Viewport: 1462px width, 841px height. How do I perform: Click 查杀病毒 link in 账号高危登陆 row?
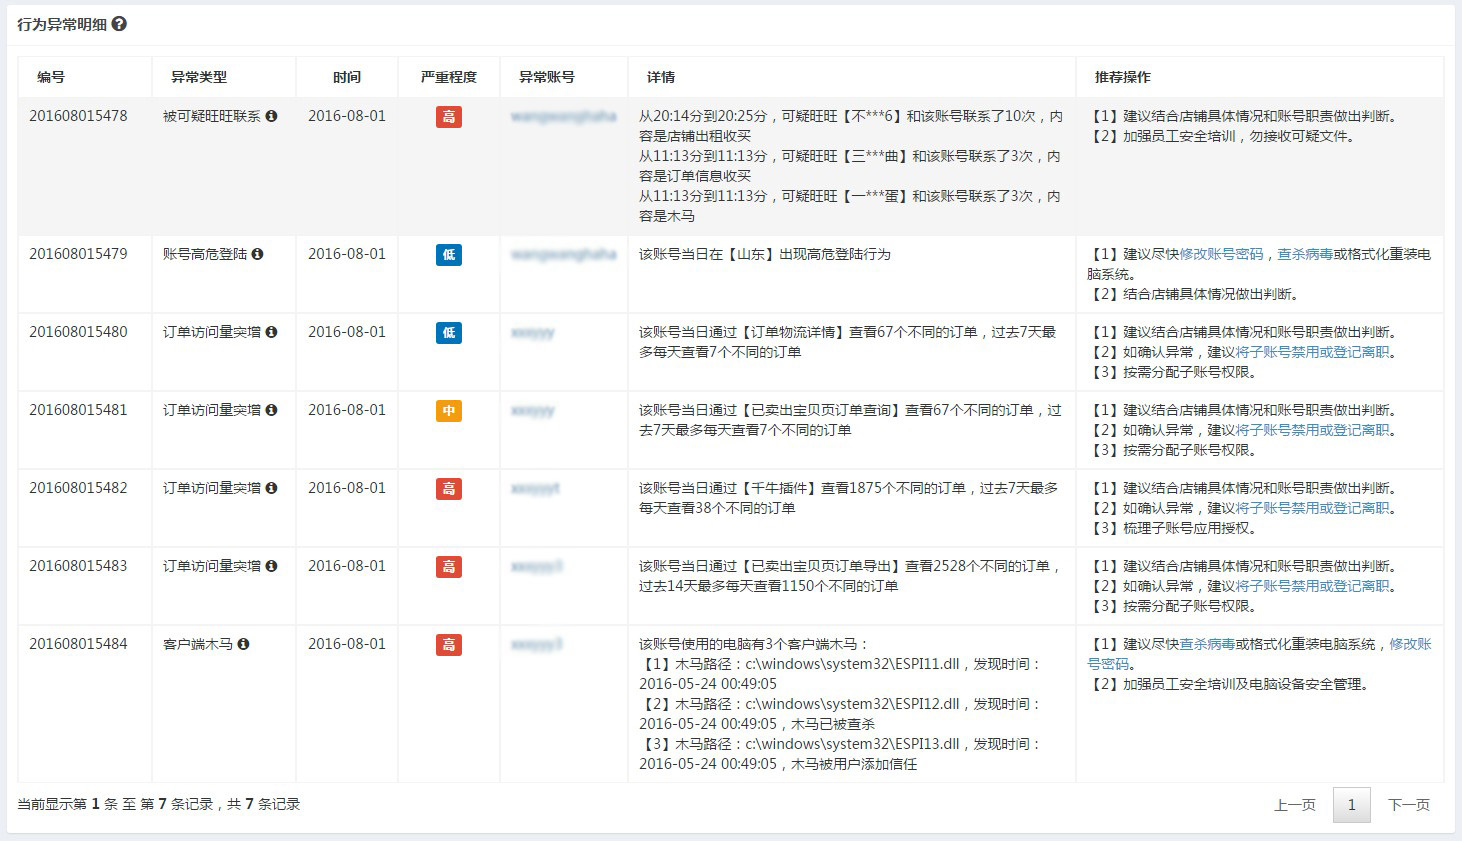pos(1305,254)
